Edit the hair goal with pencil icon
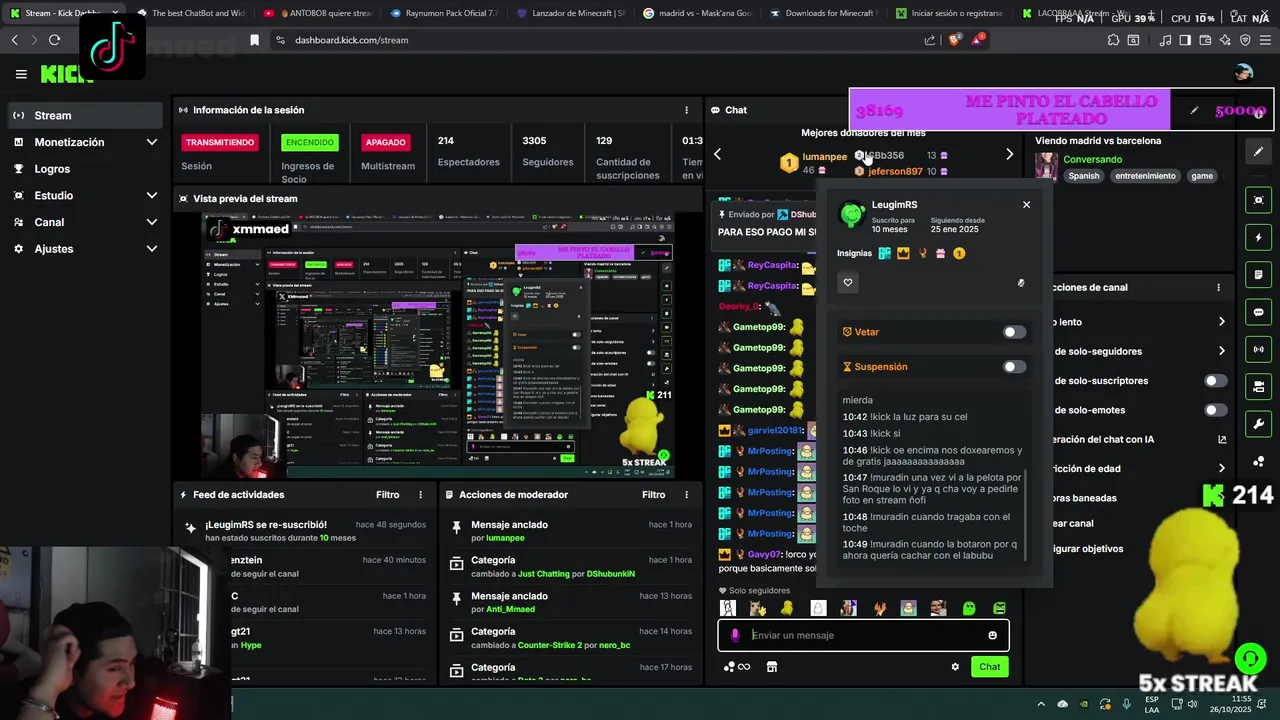1280x720 pixels. tap(1194, 111)
